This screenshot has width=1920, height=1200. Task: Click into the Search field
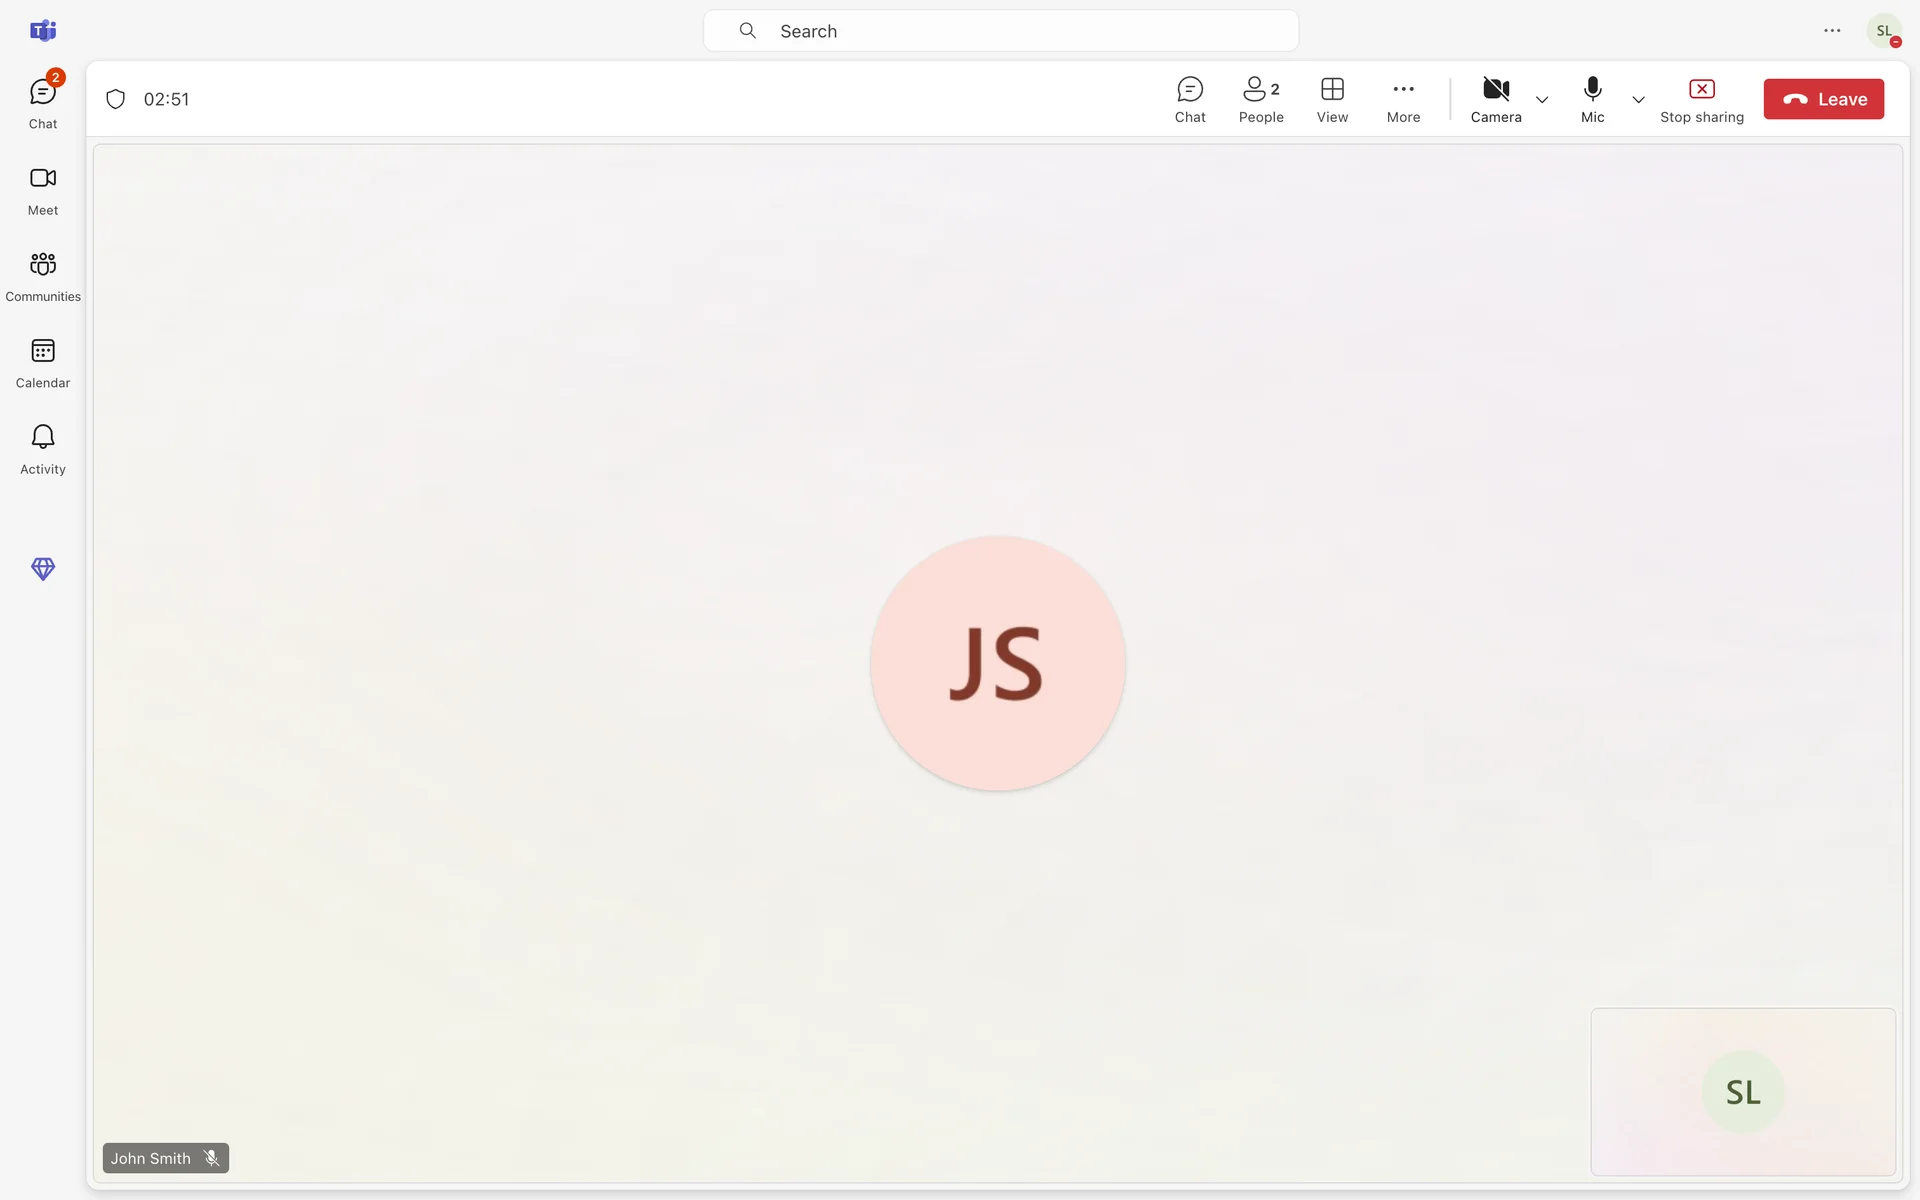click(1000, 31)
